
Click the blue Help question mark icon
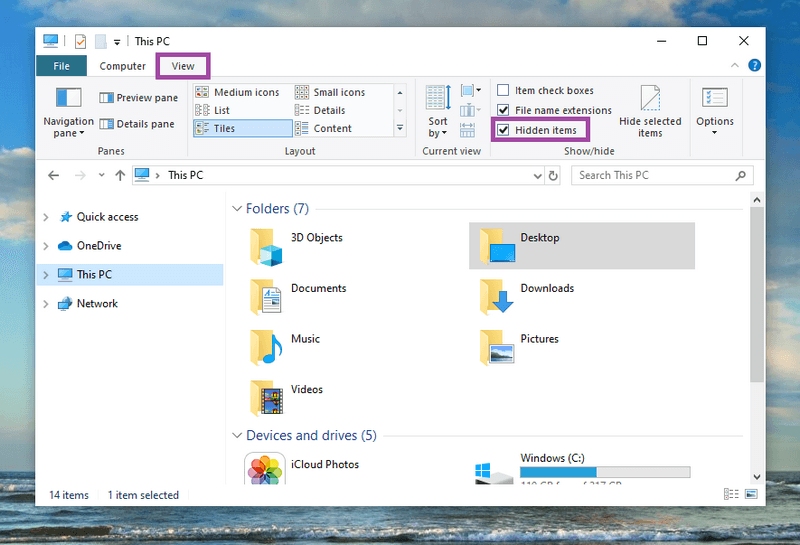755,66
